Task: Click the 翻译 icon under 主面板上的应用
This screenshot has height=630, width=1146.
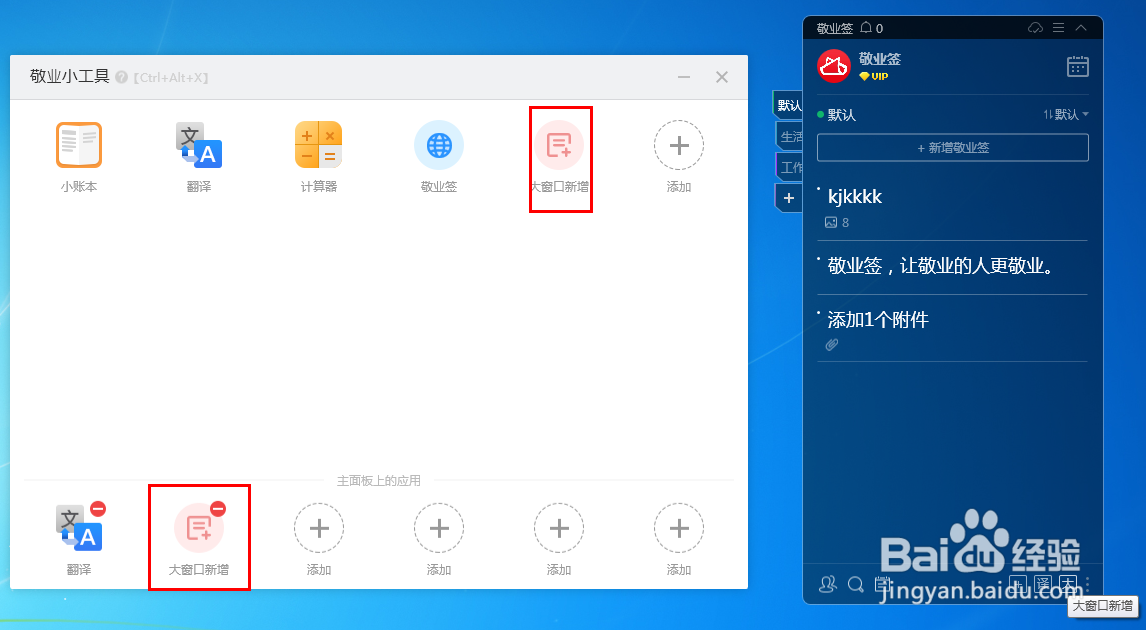Action: coord(79,528)
